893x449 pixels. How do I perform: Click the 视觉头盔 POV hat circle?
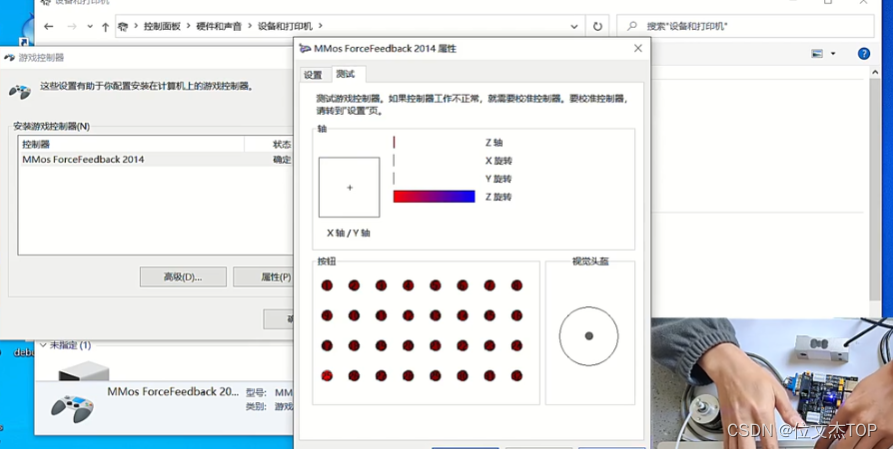tap(589, 336)
